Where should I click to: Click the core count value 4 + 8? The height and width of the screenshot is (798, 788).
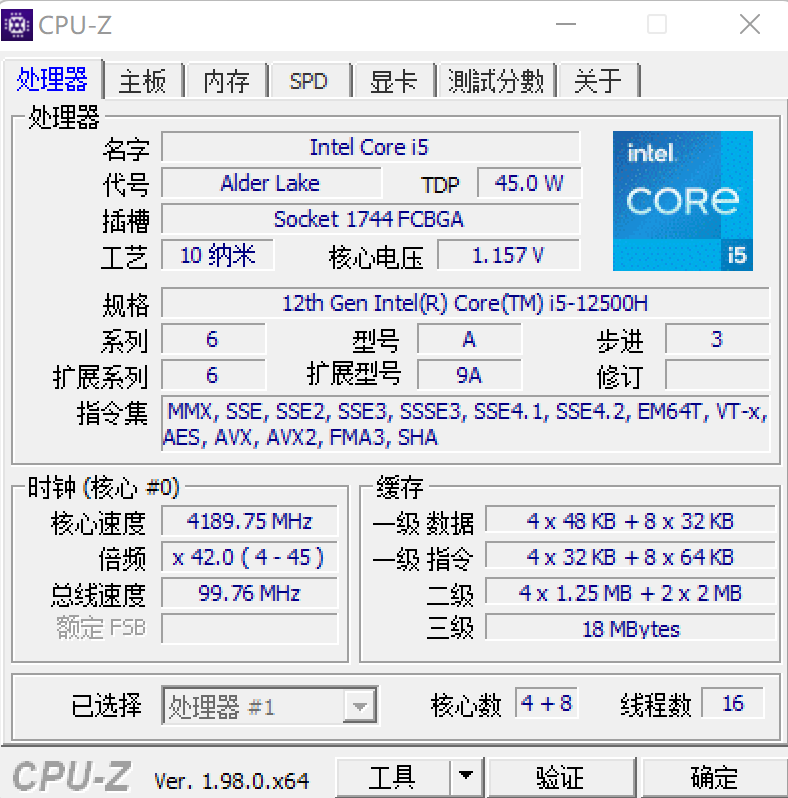tap(547, 703)
